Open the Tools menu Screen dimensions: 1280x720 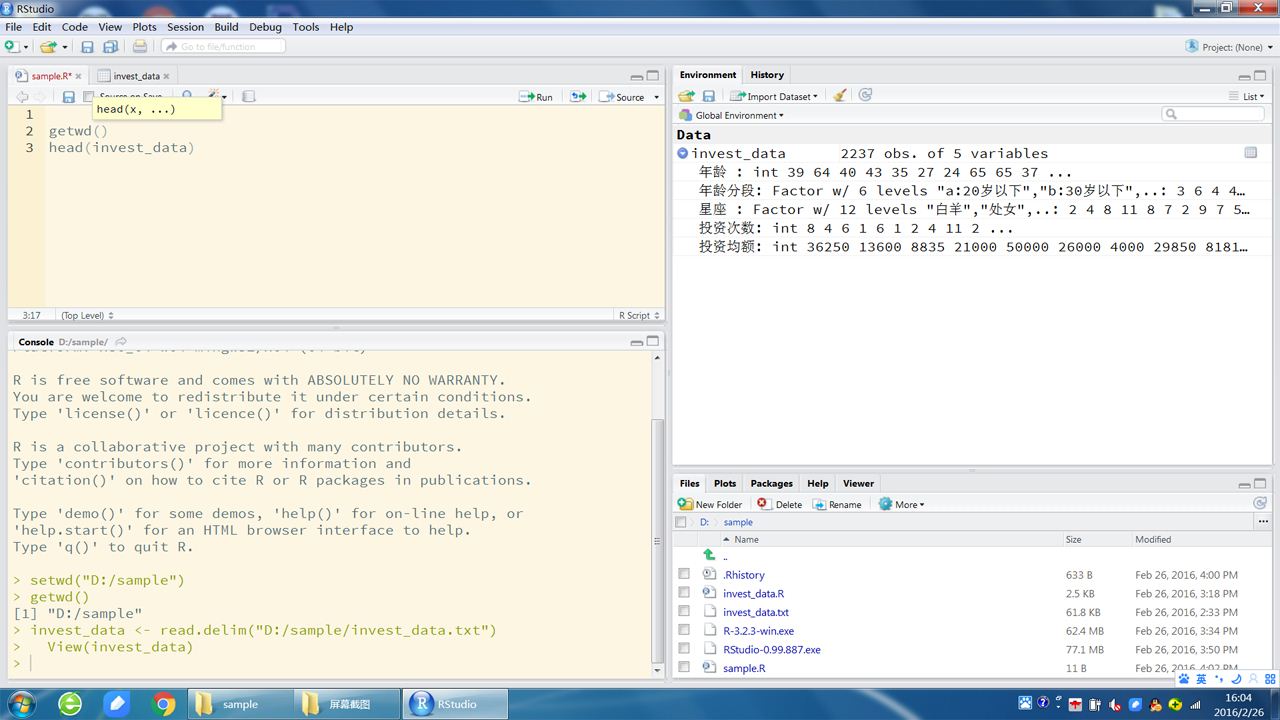[306, 27]
